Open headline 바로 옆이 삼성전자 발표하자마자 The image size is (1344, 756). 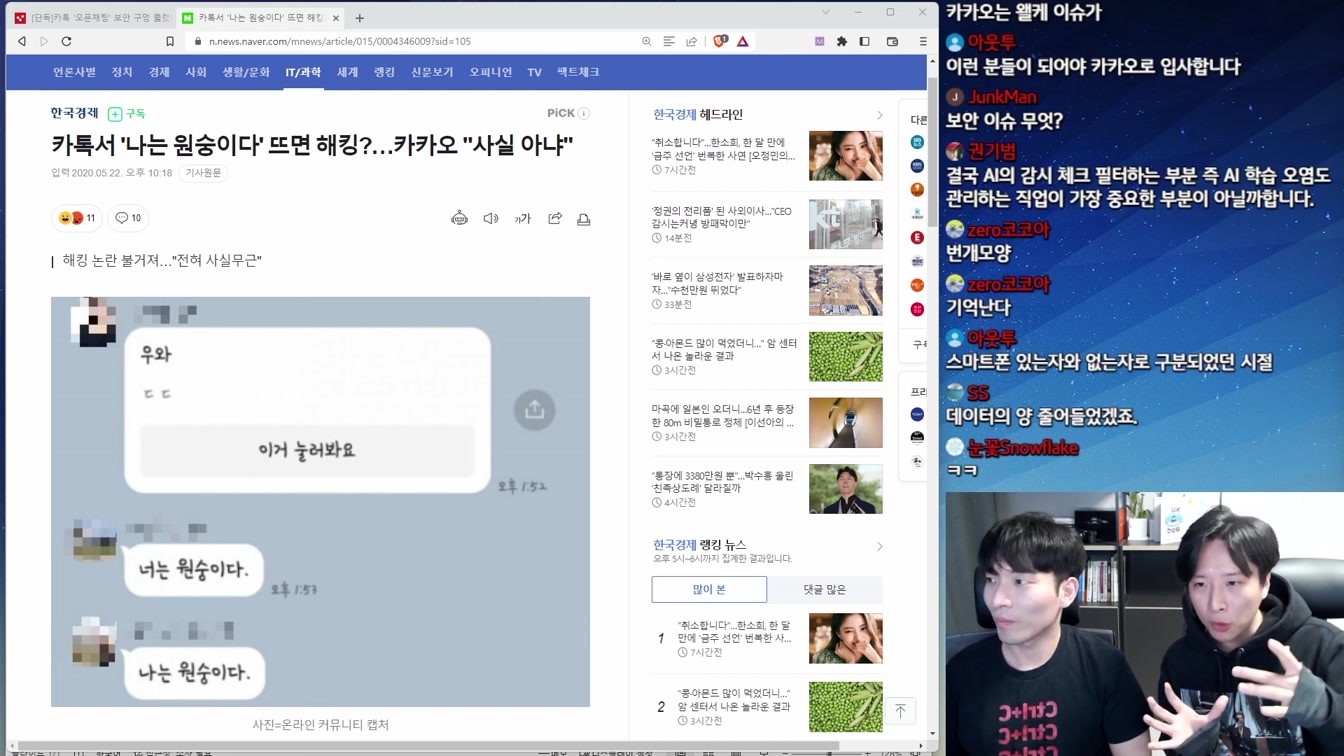718,284
